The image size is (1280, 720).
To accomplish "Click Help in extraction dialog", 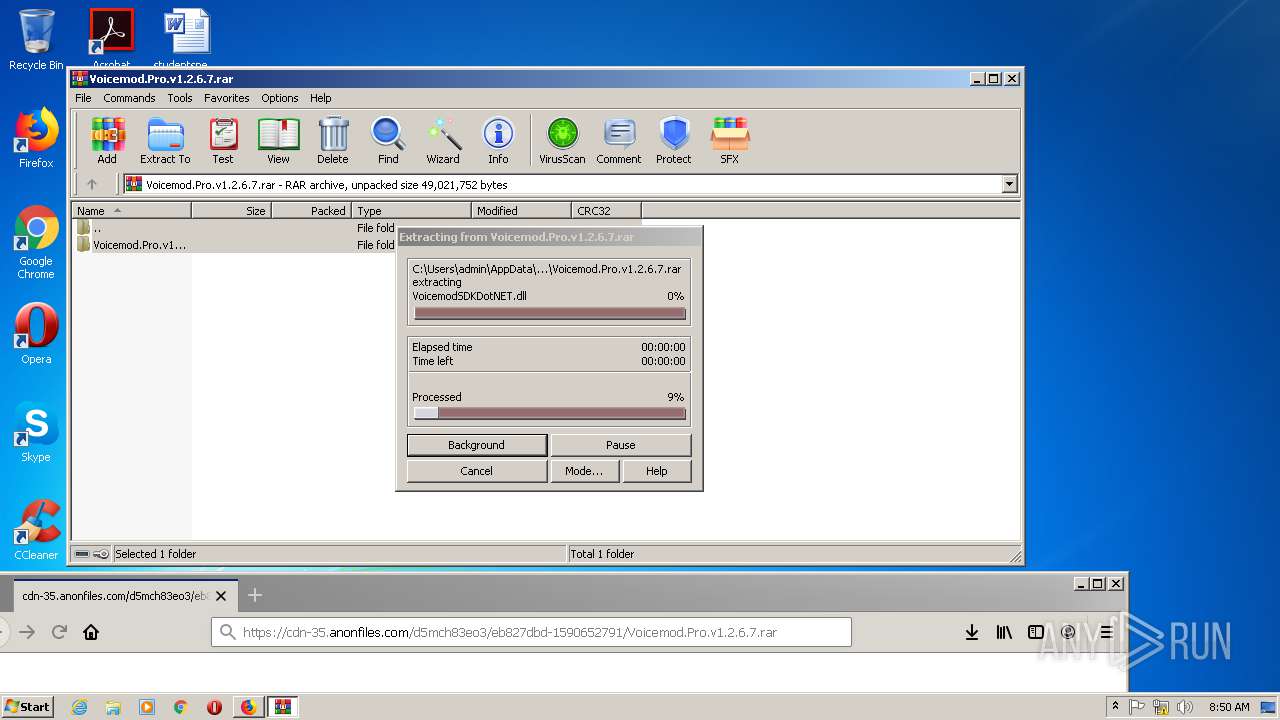I will tap(656, 471).
